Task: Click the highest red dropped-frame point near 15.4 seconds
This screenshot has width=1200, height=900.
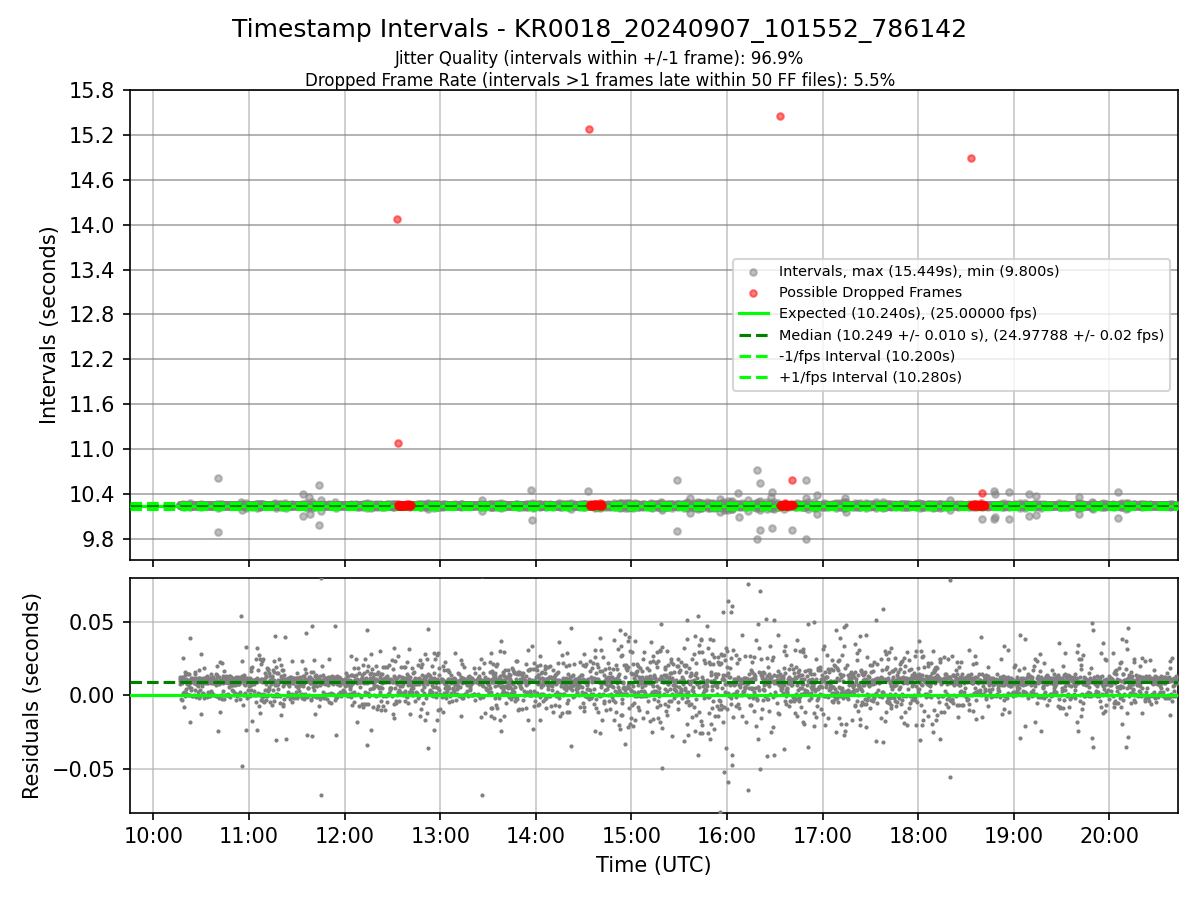Action: coord(780,116)
